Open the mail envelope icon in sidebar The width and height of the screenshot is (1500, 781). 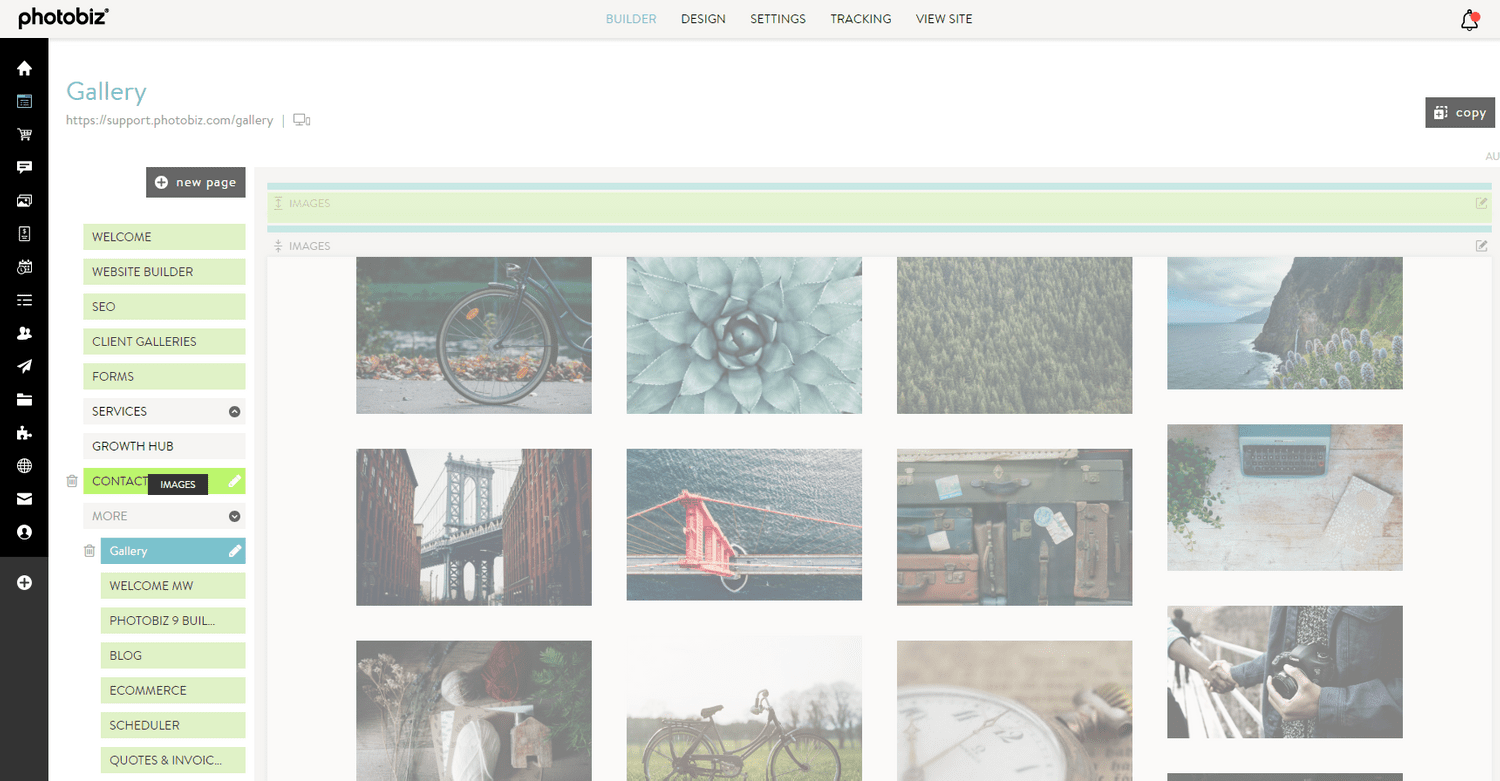click(24, 499)
